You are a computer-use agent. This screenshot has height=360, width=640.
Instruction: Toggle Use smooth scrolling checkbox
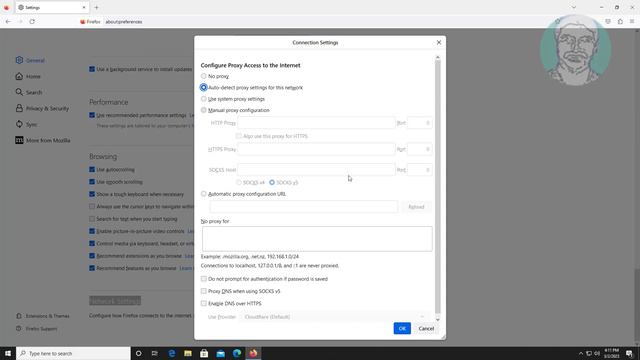point(92,182)
